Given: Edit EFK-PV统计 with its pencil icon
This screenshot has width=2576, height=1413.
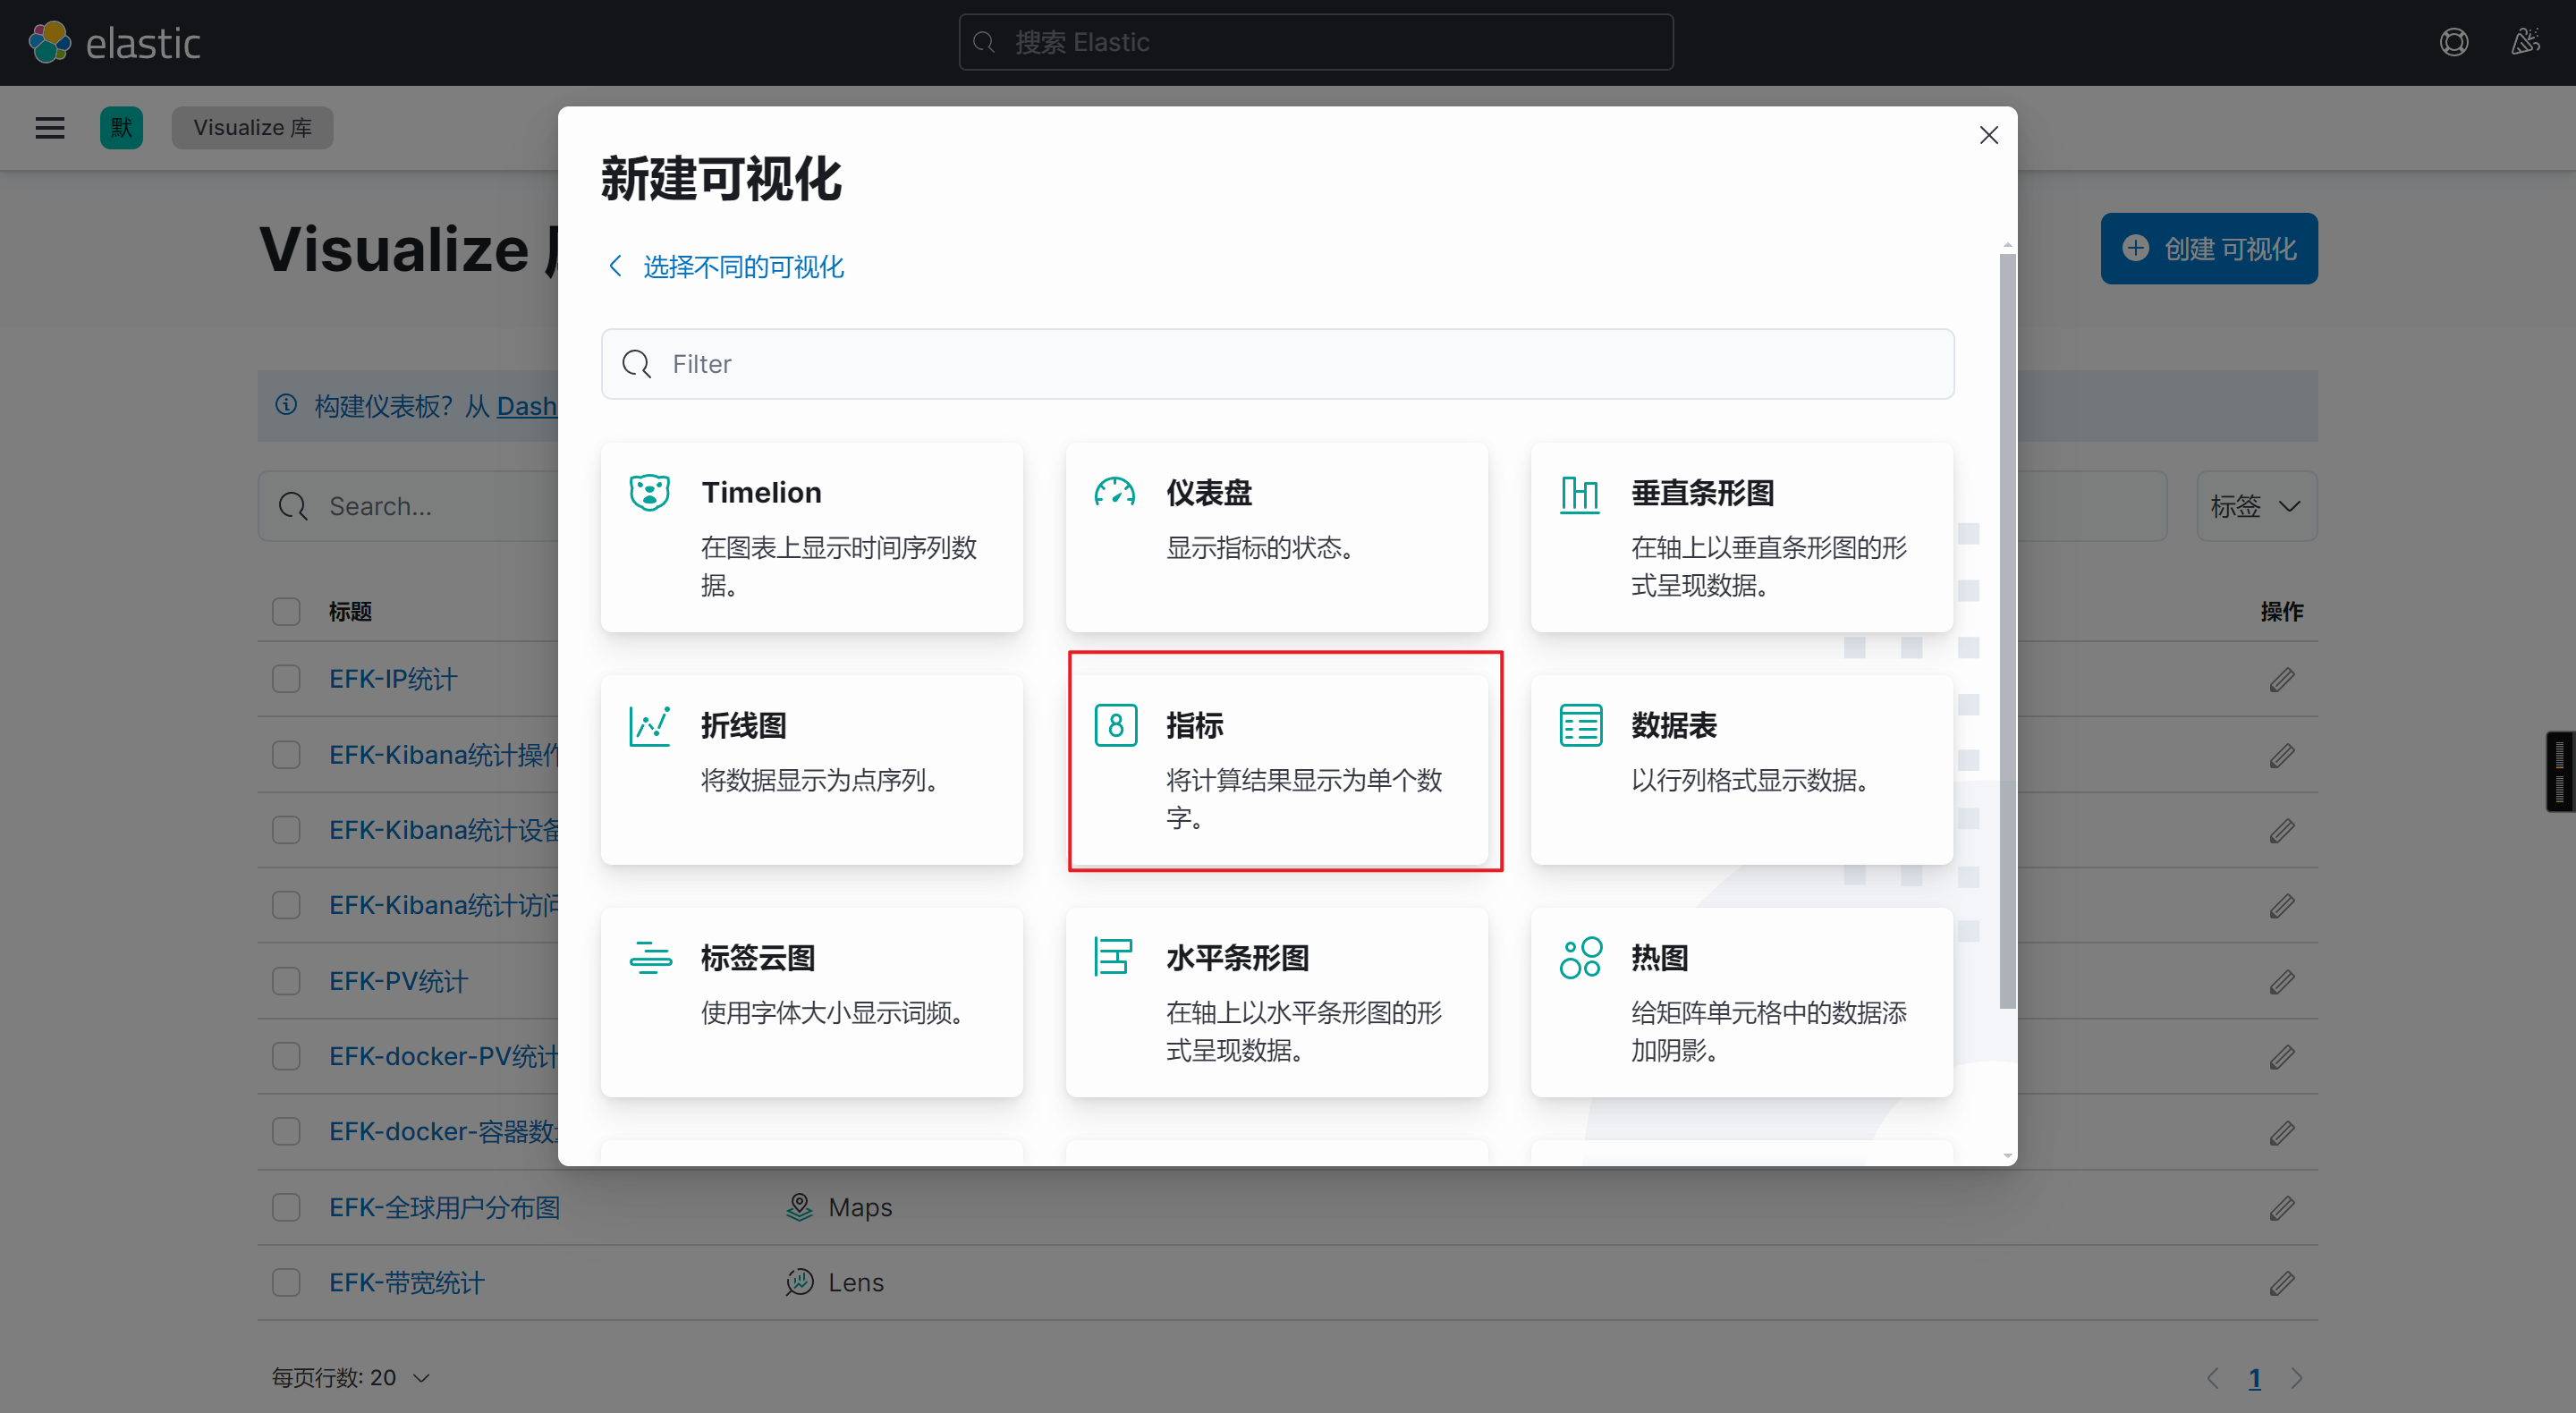Looking at the screenshot, I should [x=2281, y=982].
